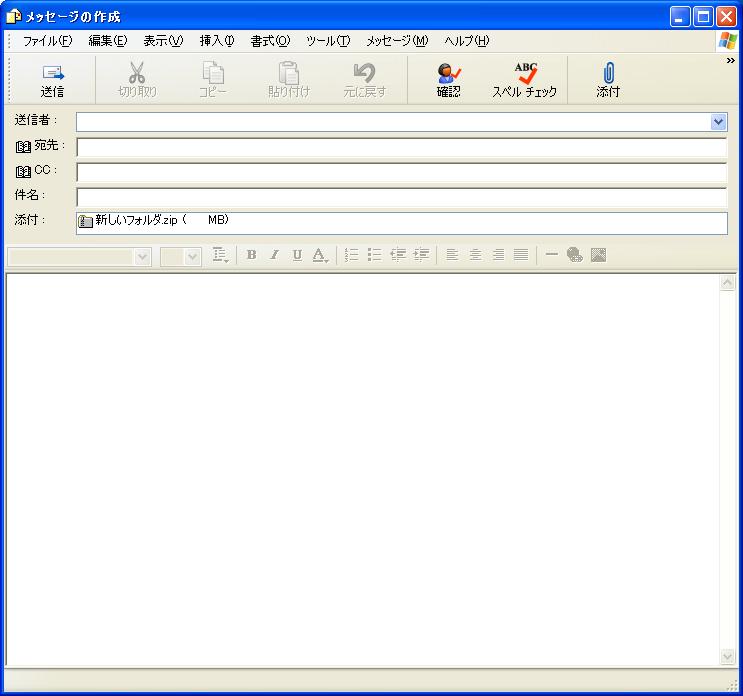Select the 新しいフォルダ.zip attachment
This screenshot has height=696, width=743.
[x=154, y=220]
